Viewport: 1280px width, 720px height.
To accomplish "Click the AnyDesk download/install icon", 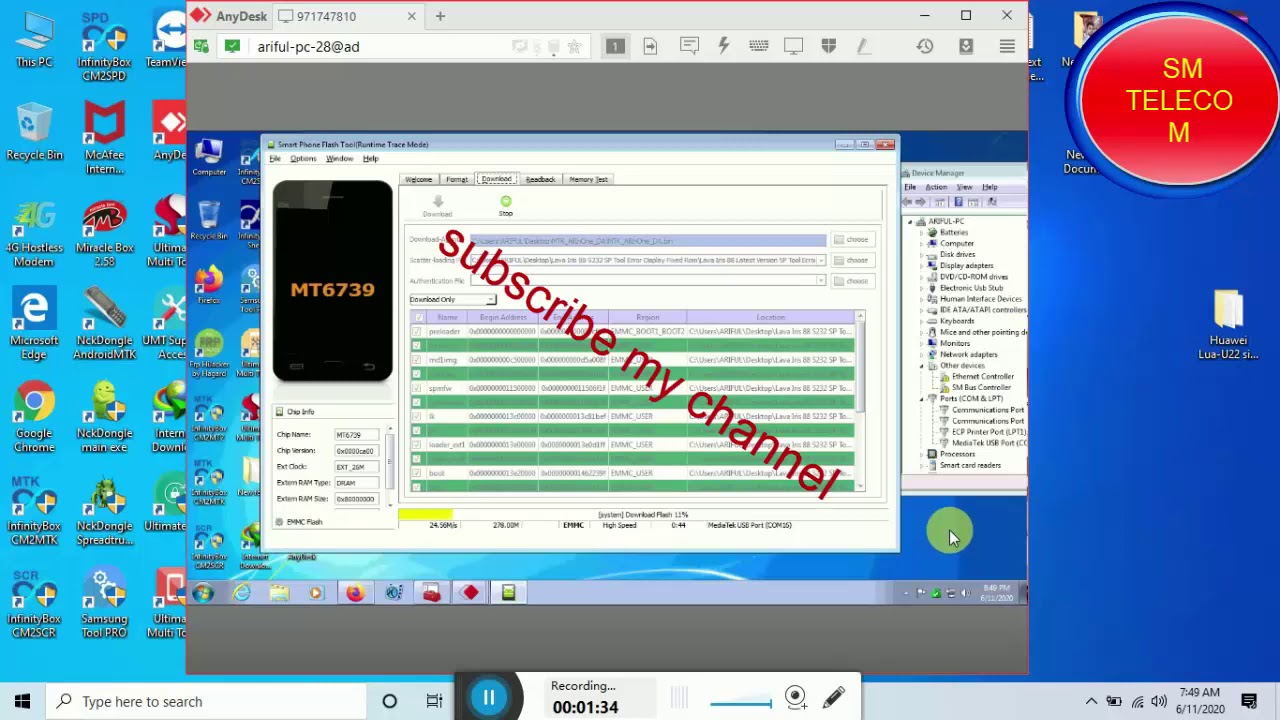I will click(966, 46).
